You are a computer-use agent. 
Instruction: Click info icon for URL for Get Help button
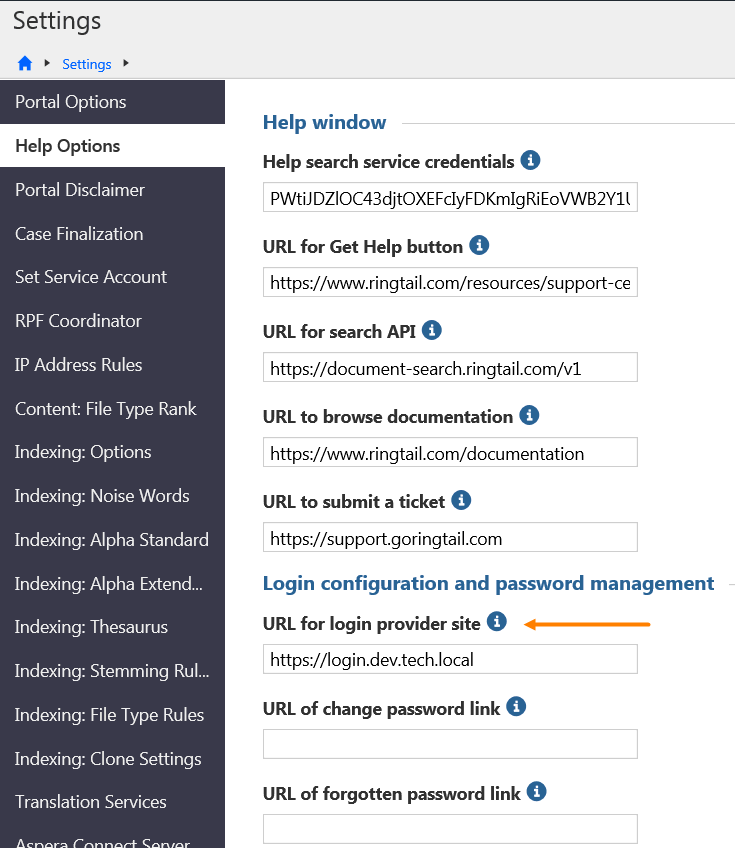479,245
